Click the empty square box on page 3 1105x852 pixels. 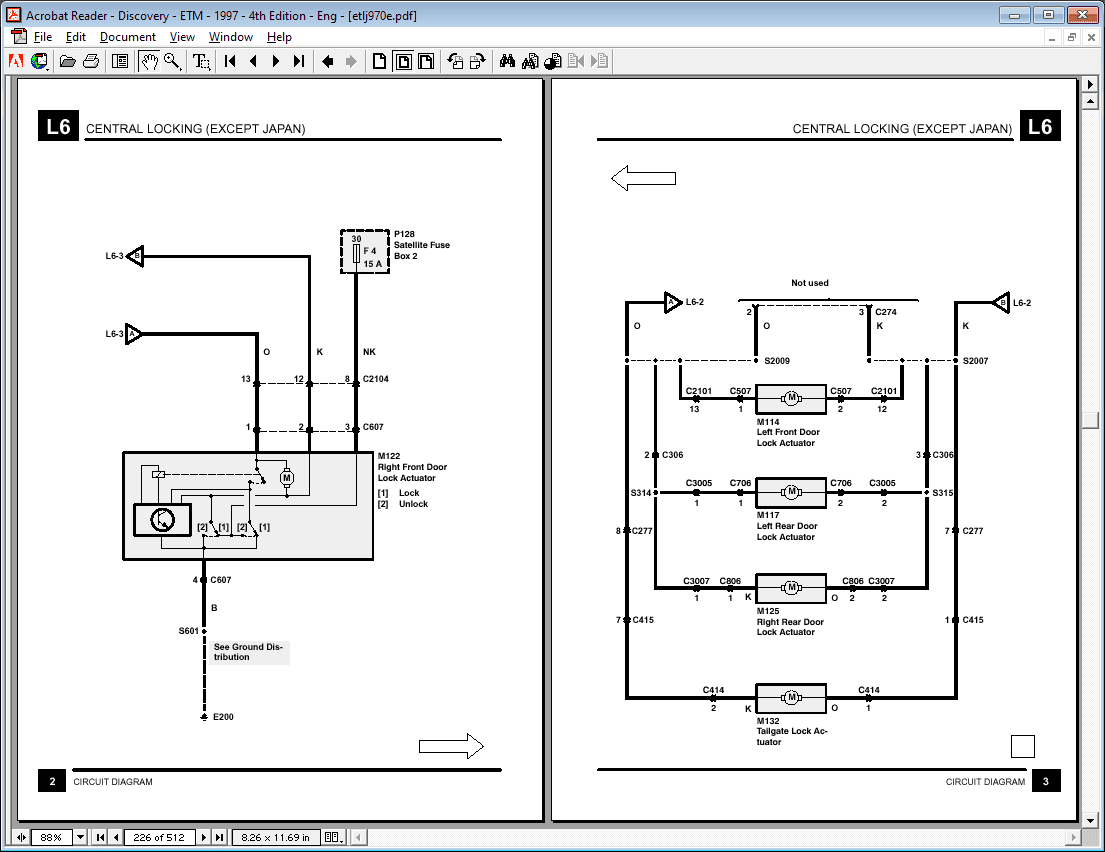pyautogui.click(x=1023, y=746)
